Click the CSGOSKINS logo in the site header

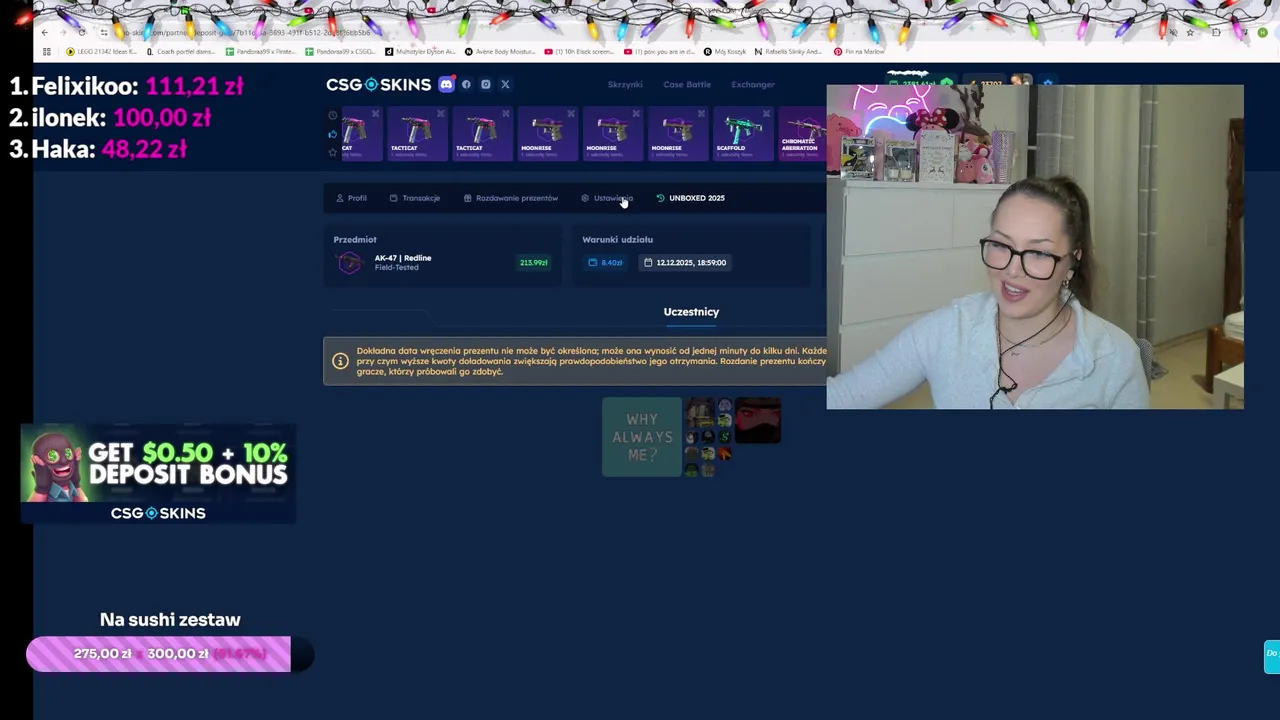click(378, 84)
